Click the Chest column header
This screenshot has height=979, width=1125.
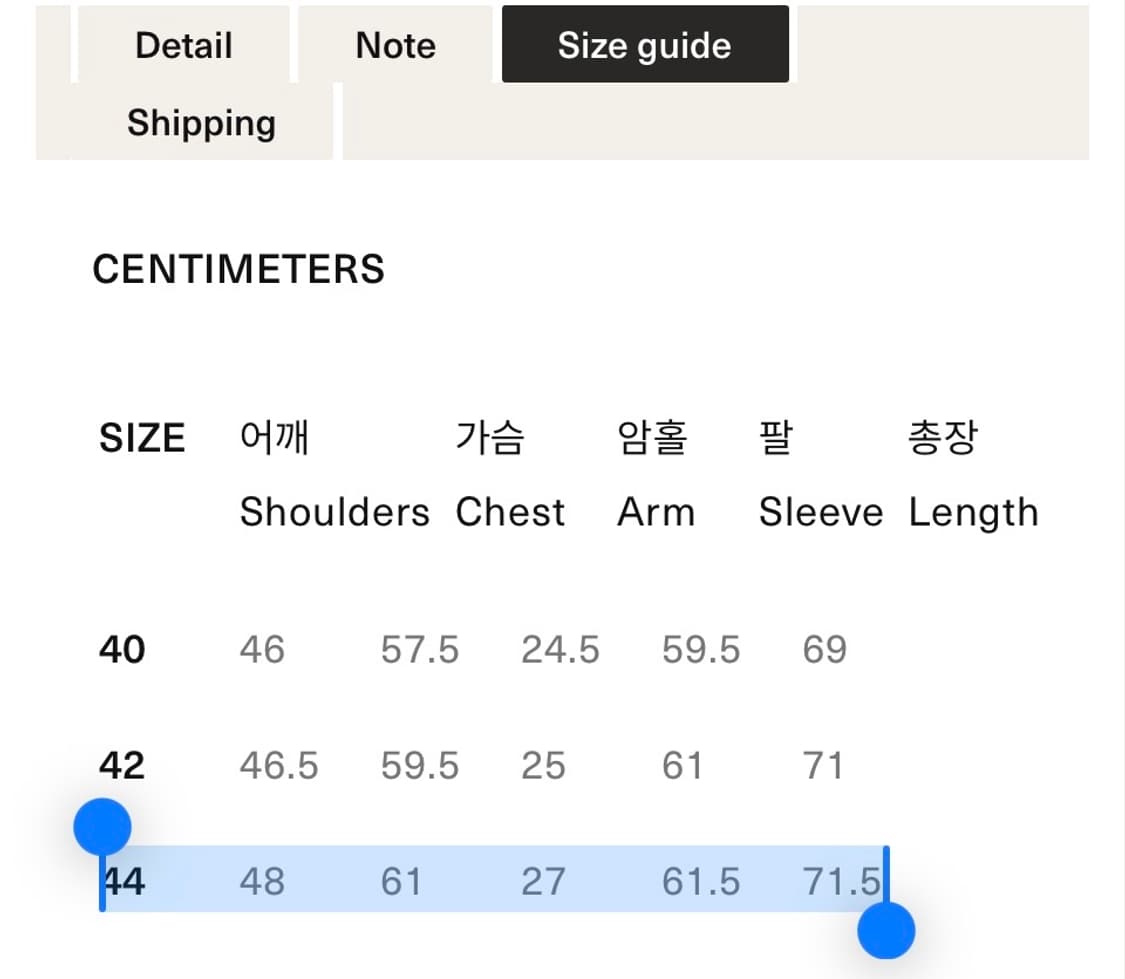coord(510,512)
